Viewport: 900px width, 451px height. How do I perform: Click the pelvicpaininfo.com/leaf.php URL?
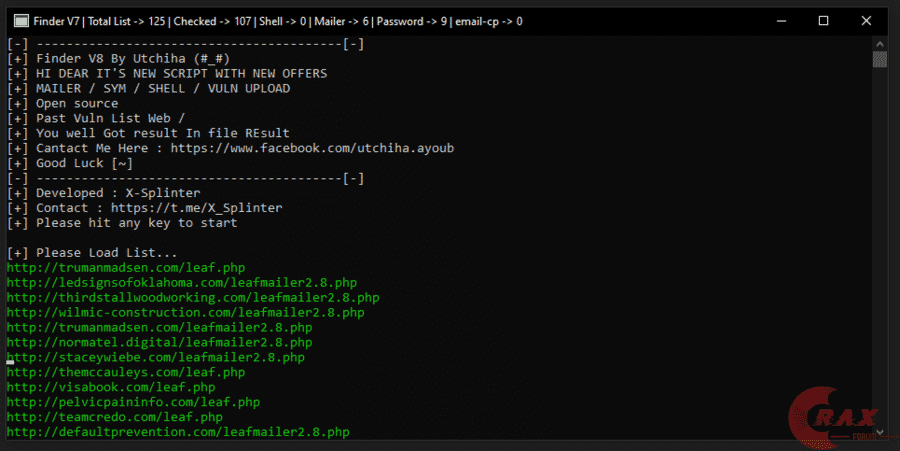click(133, 402)
